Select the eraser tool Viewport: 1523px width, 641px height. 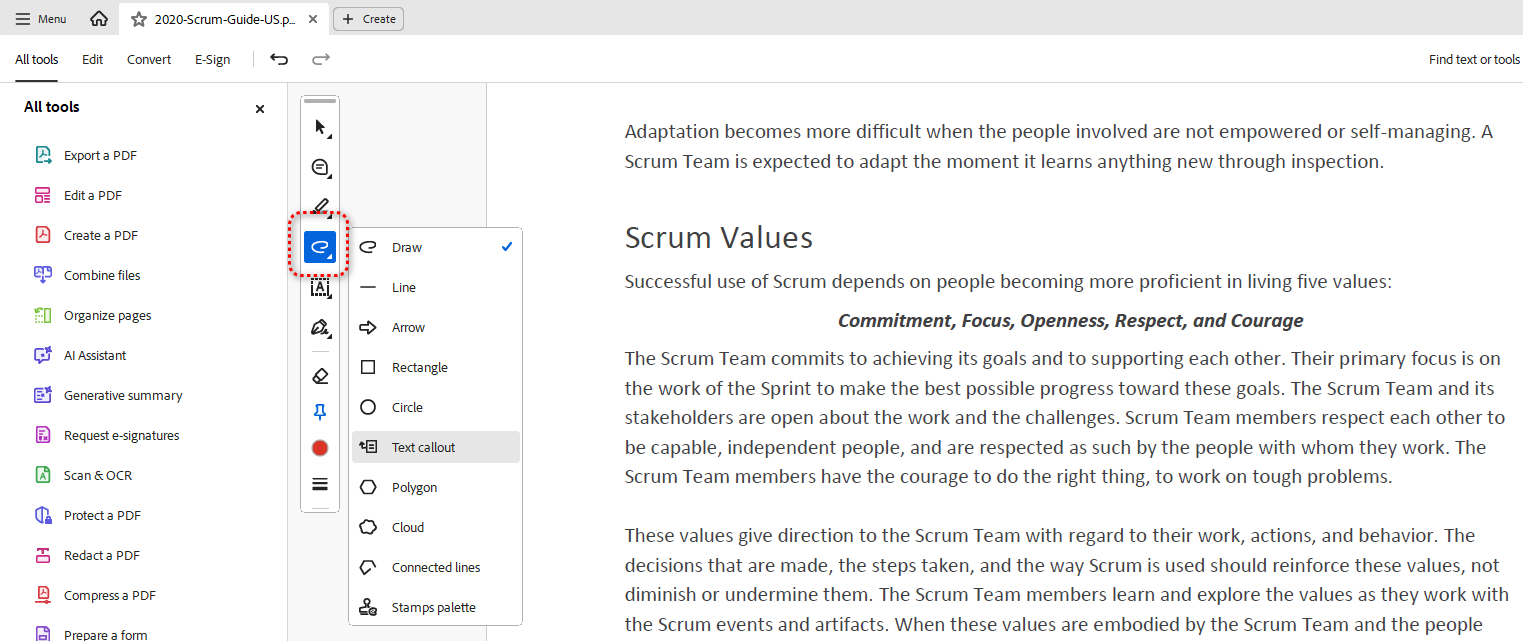pyautogui.click(x=320, y=376)
